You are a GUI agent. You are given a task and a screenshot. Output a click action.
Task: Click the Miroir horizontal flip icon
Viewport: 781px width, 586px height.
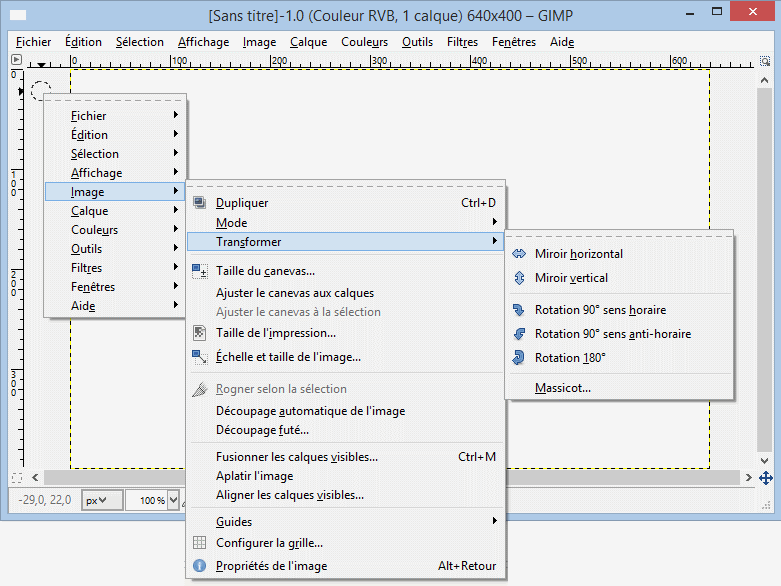click(519, 254)
